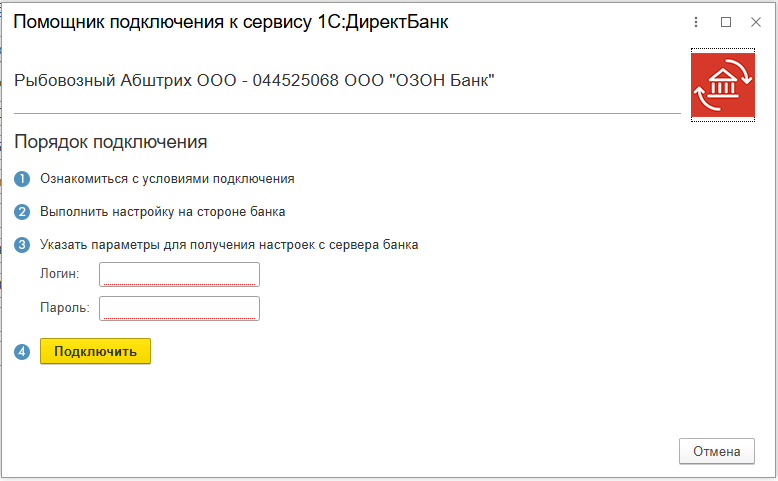Focus the Пароль input field

coord(180,308)
